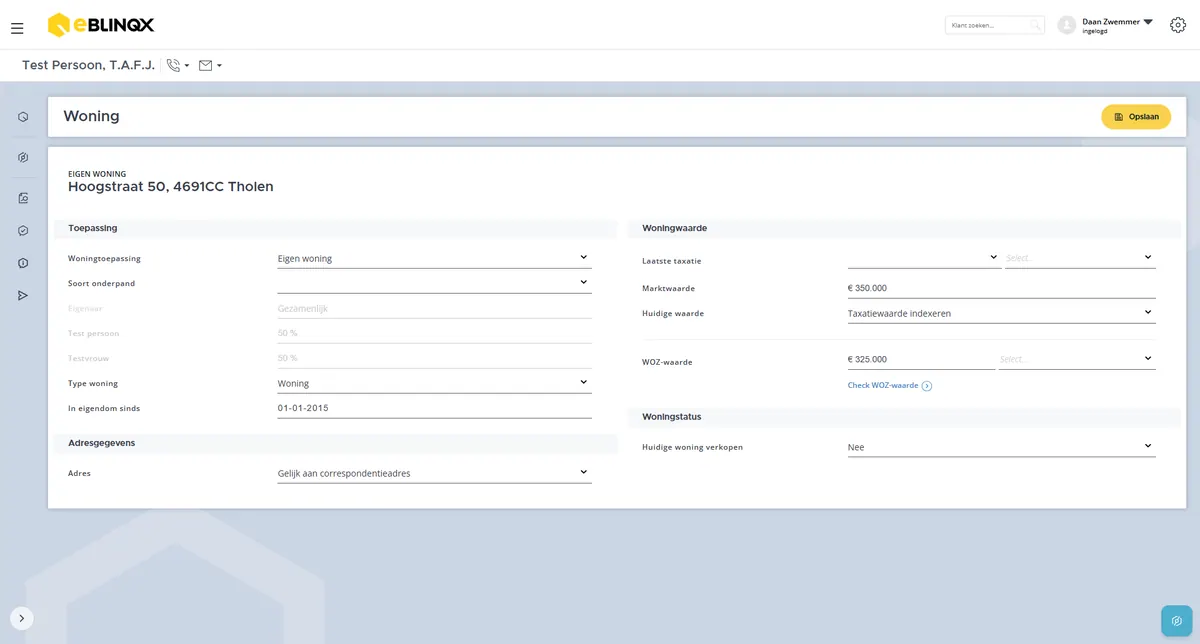Open the Select dropdown beside WOZ-waarde
The image size is (1200, 644).
coord(1077,359)
